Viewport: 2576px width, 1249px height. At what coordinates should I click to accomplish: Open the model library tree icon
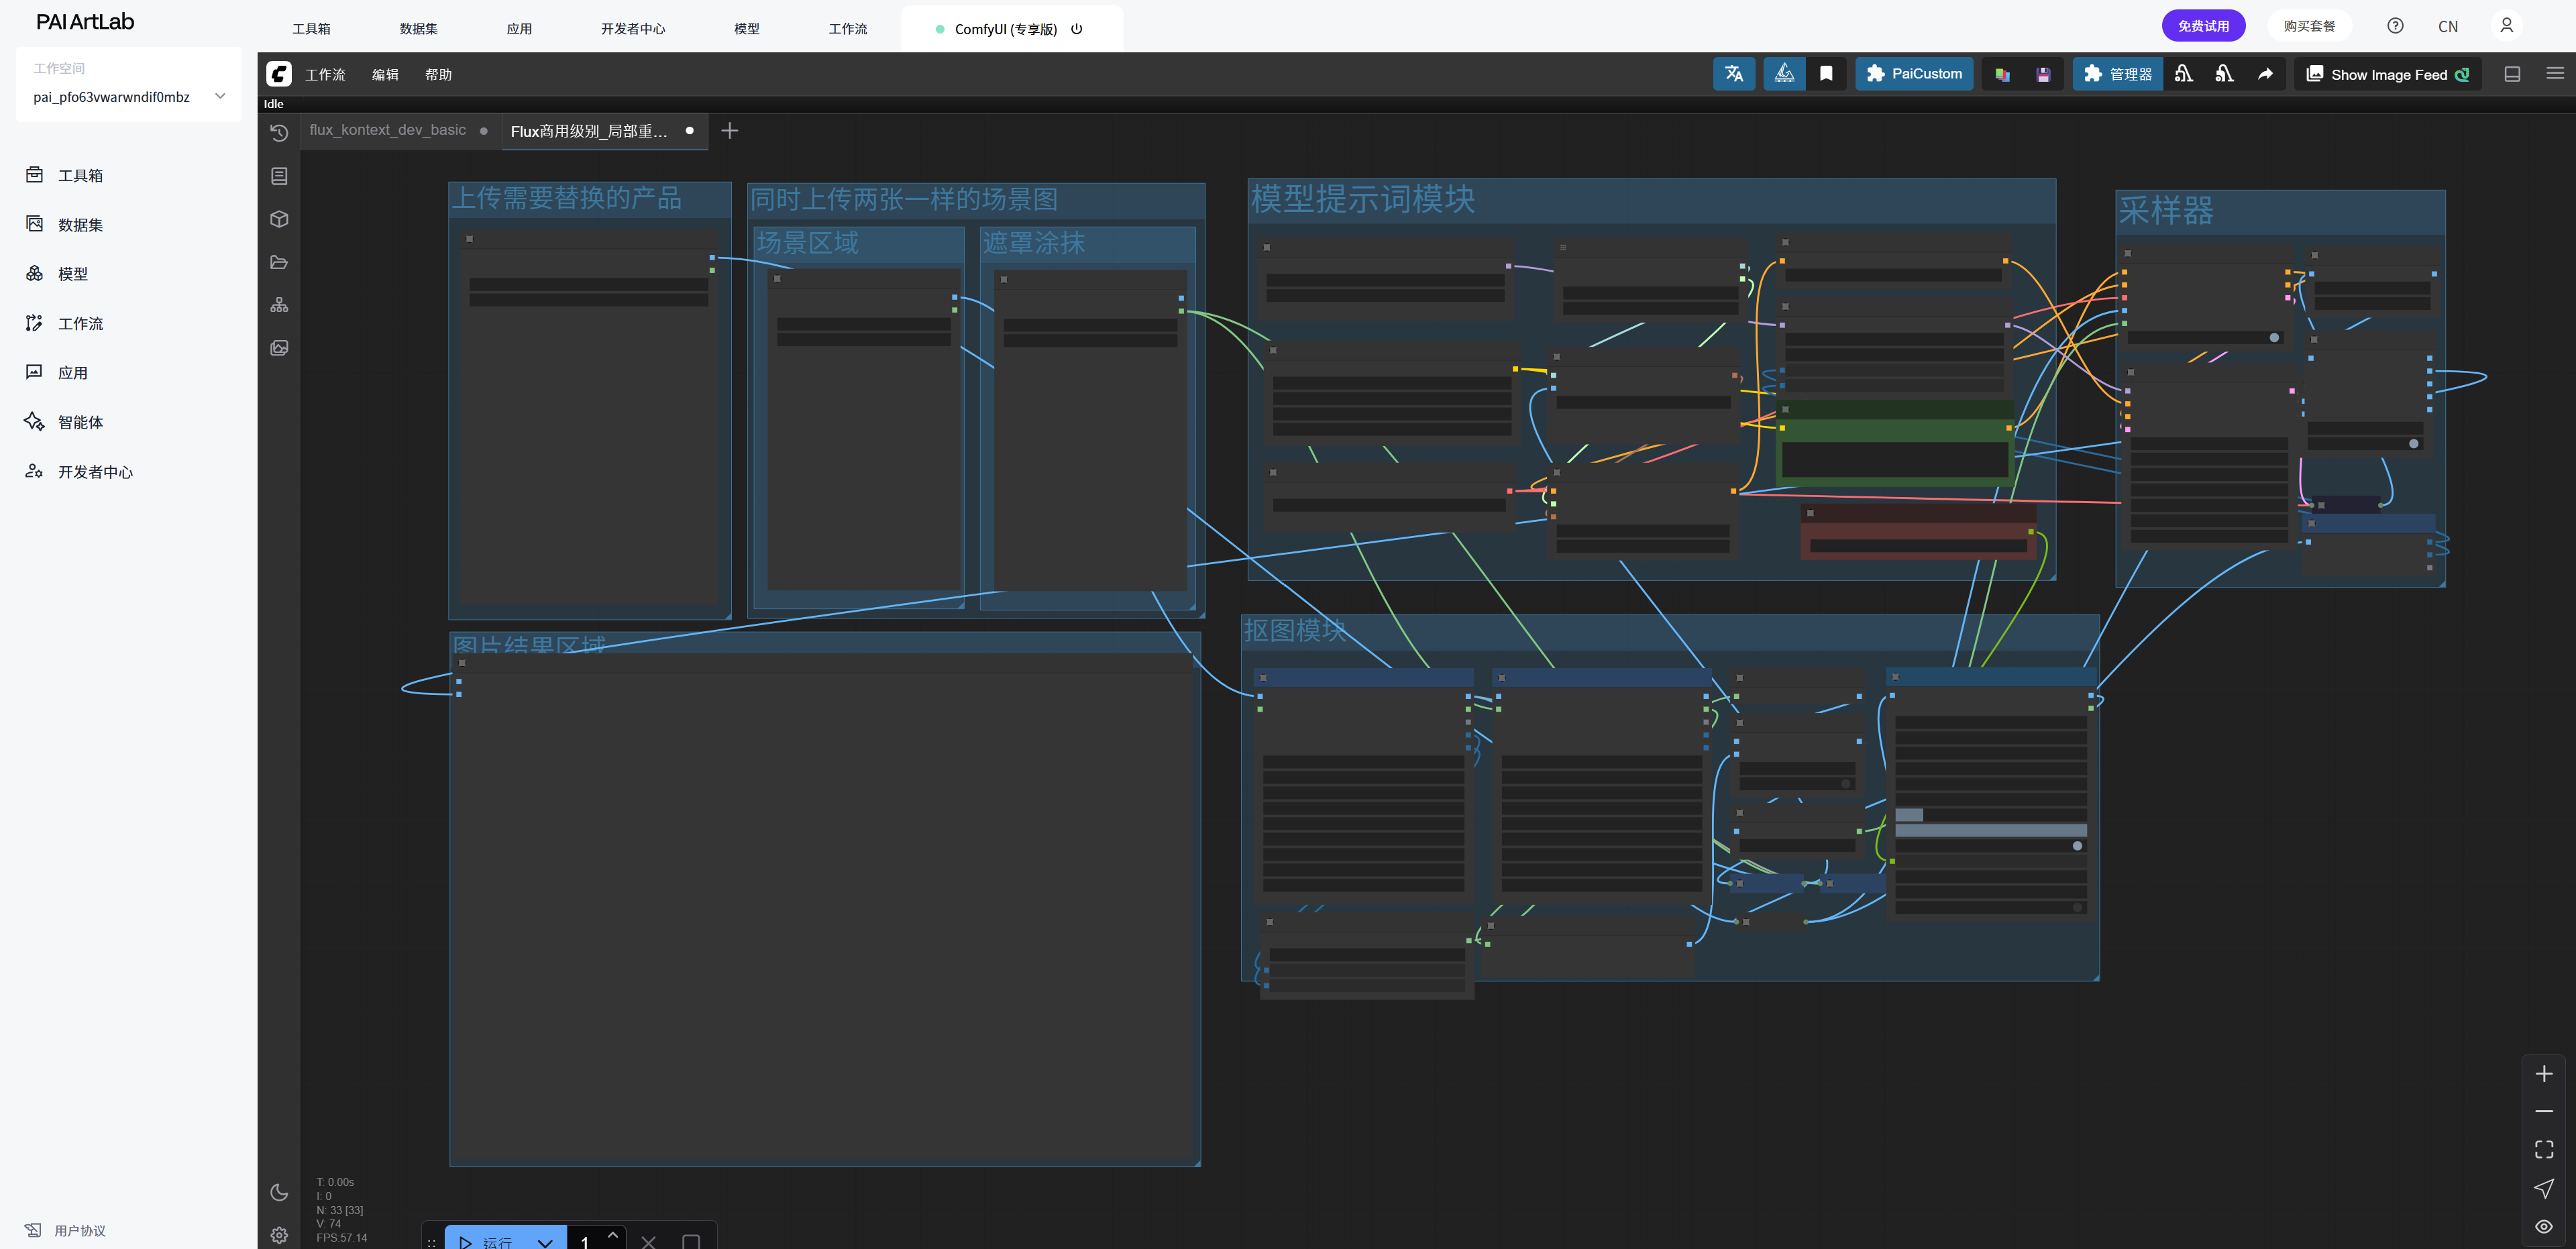[x=279, y=305]
